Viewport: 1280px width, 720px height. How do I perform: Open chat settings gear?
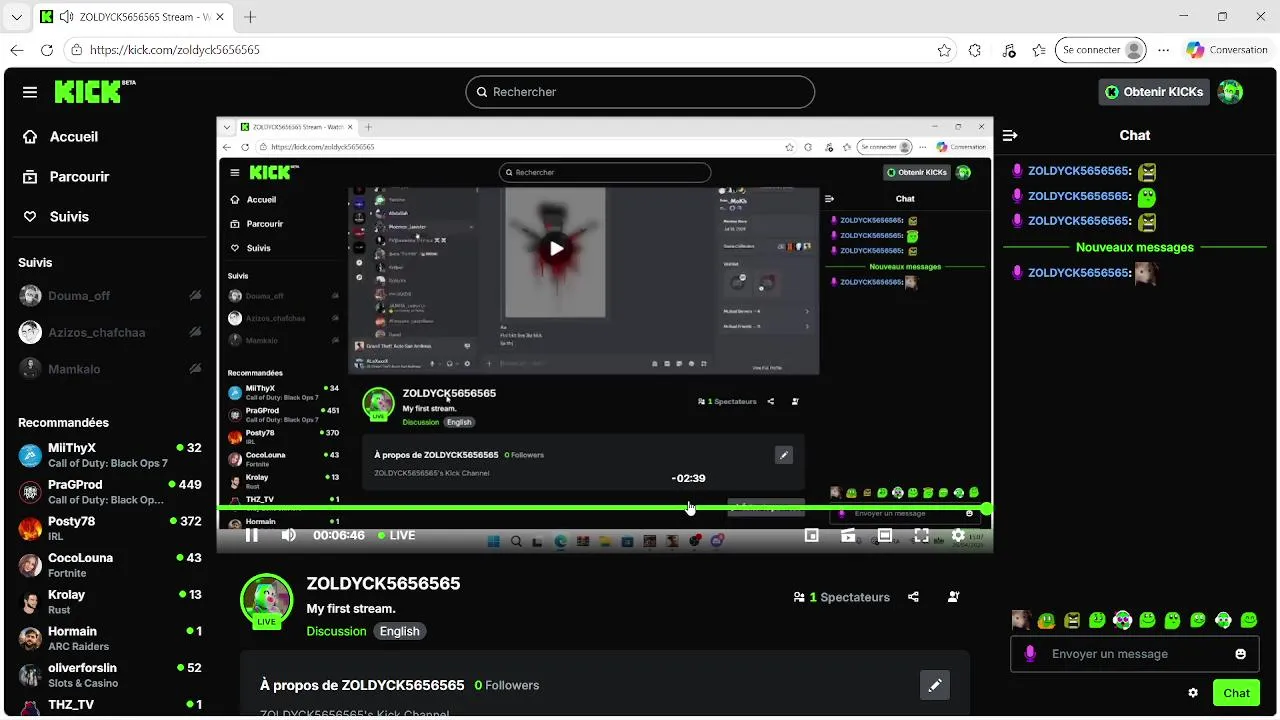pyautogui.click(x=1193, y=692)
